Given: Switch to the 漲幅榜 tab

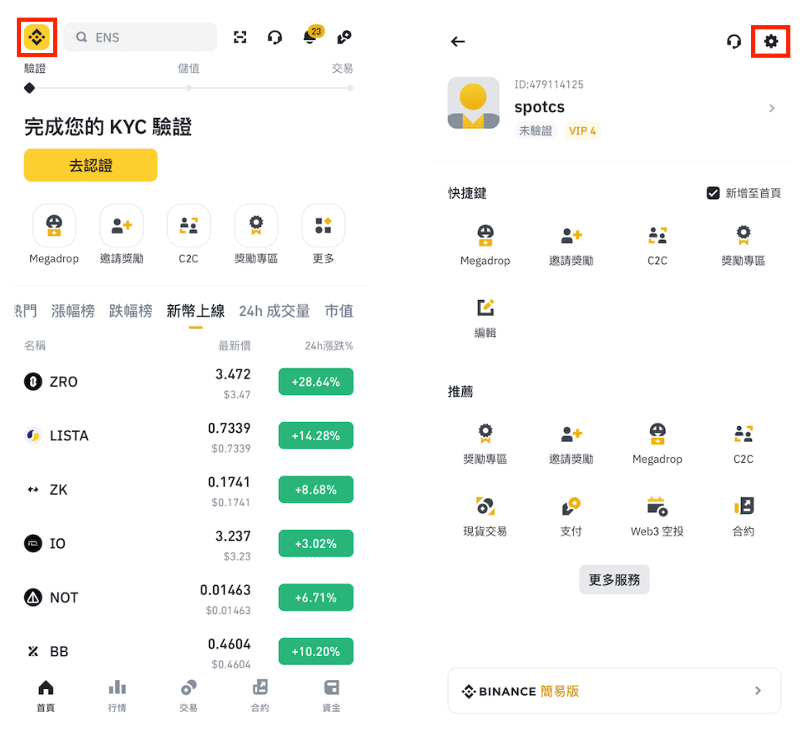Looking at the screenshot, I should pyautogui.click(x=73, y=311).
